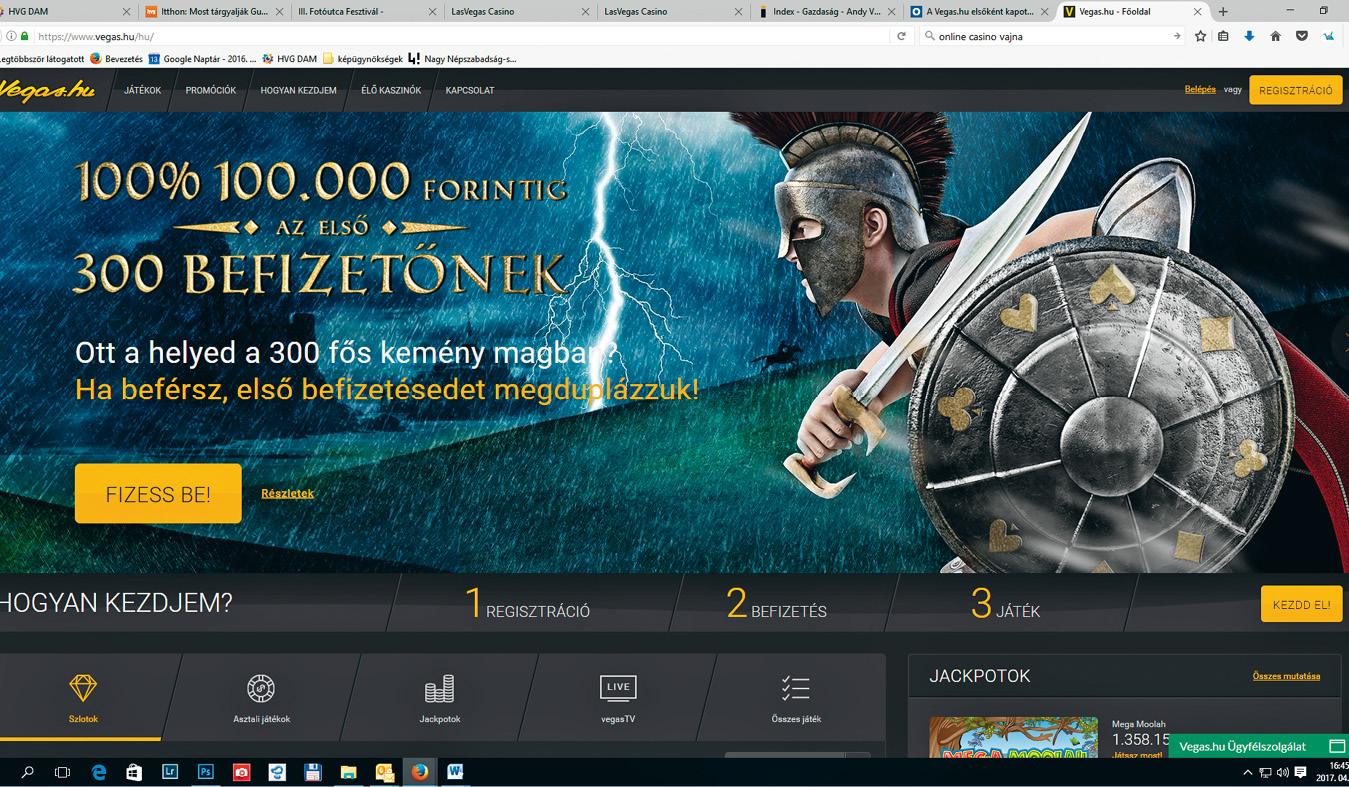The height and width of the screenshot is (787, 1349).
Task: Open the HOGYAN KEZDJEM menu item
Action: coord(298,90)
